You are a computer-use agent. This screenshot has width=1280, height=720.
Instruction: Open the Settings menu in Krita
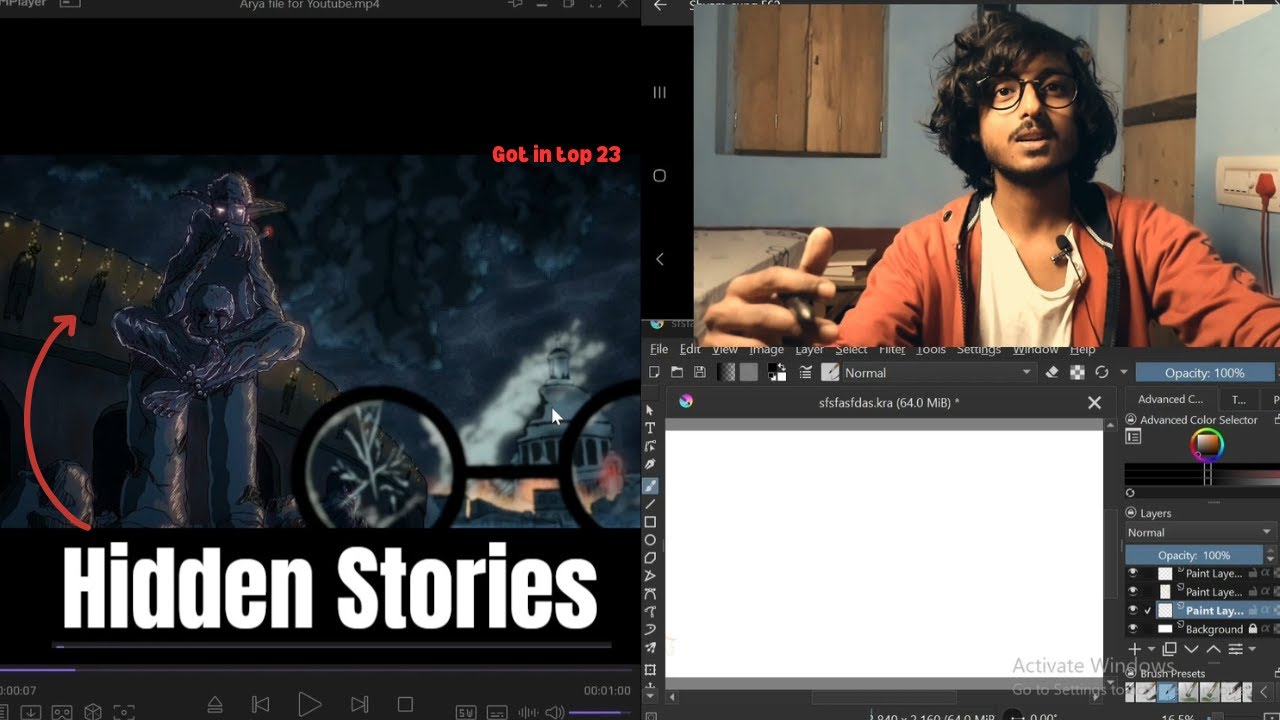[x=978, y=349]
